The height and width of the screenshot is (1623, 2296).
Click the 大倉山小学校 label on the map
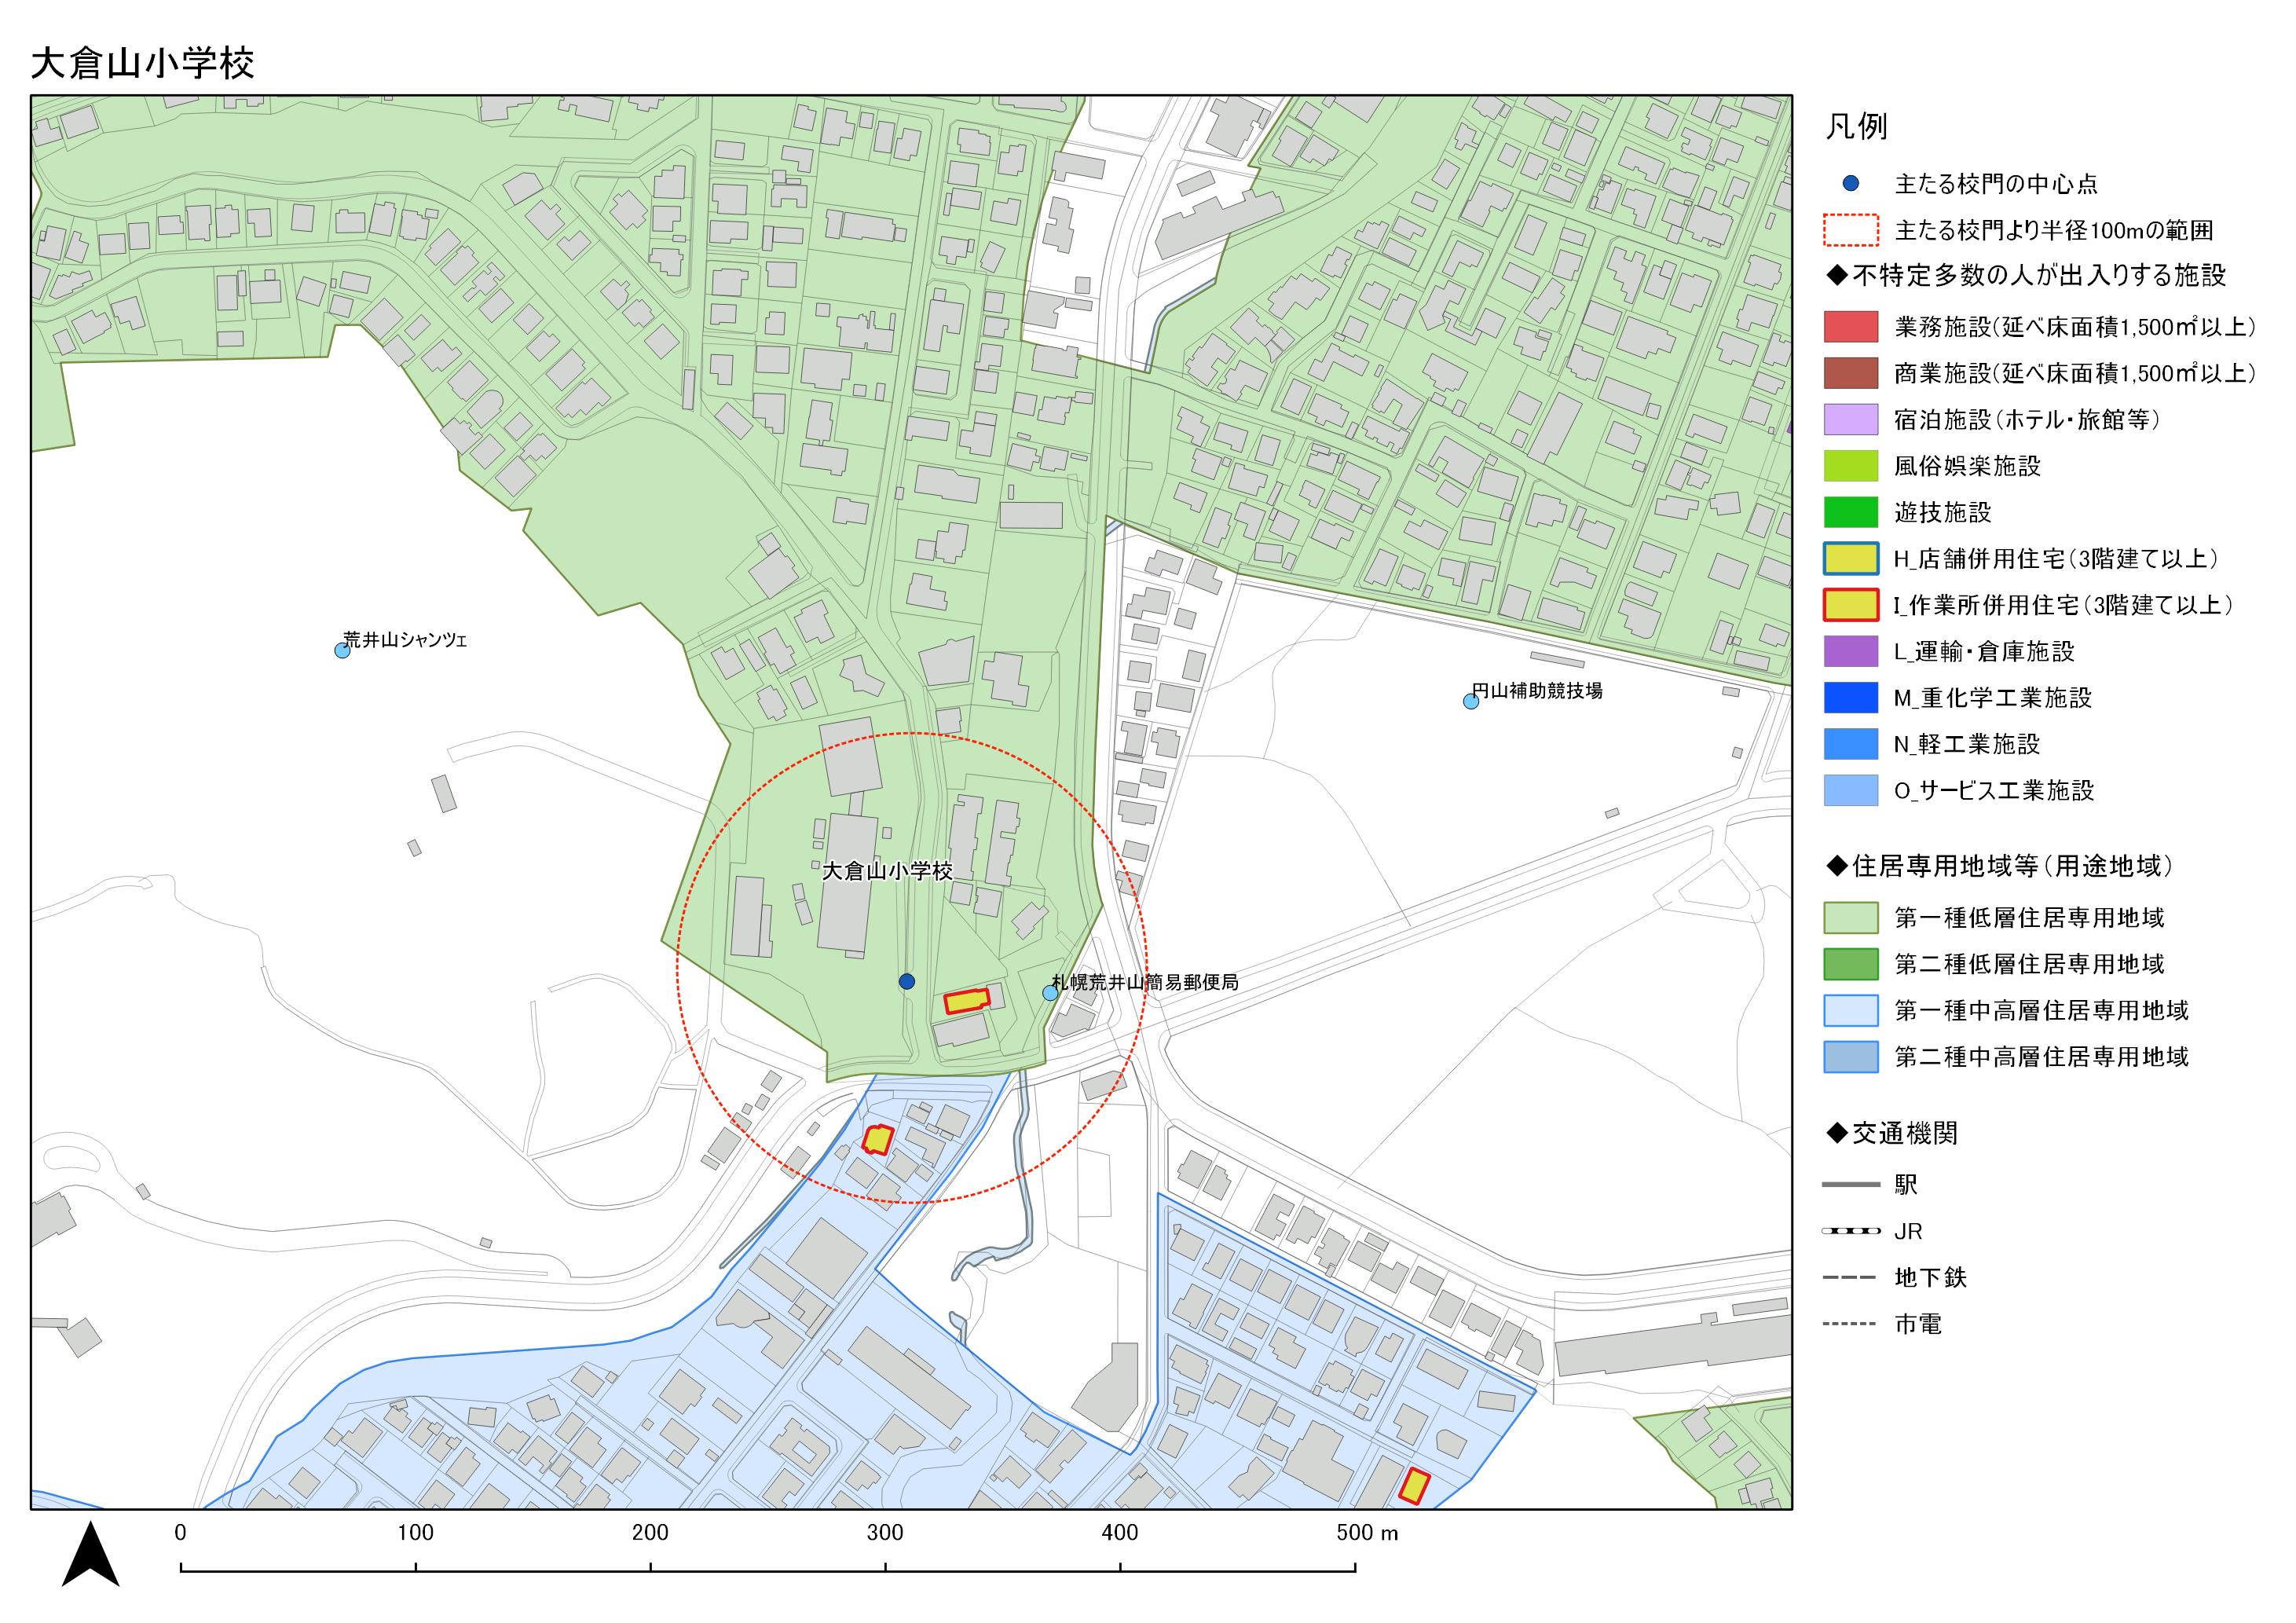click(x=887, y=871)
